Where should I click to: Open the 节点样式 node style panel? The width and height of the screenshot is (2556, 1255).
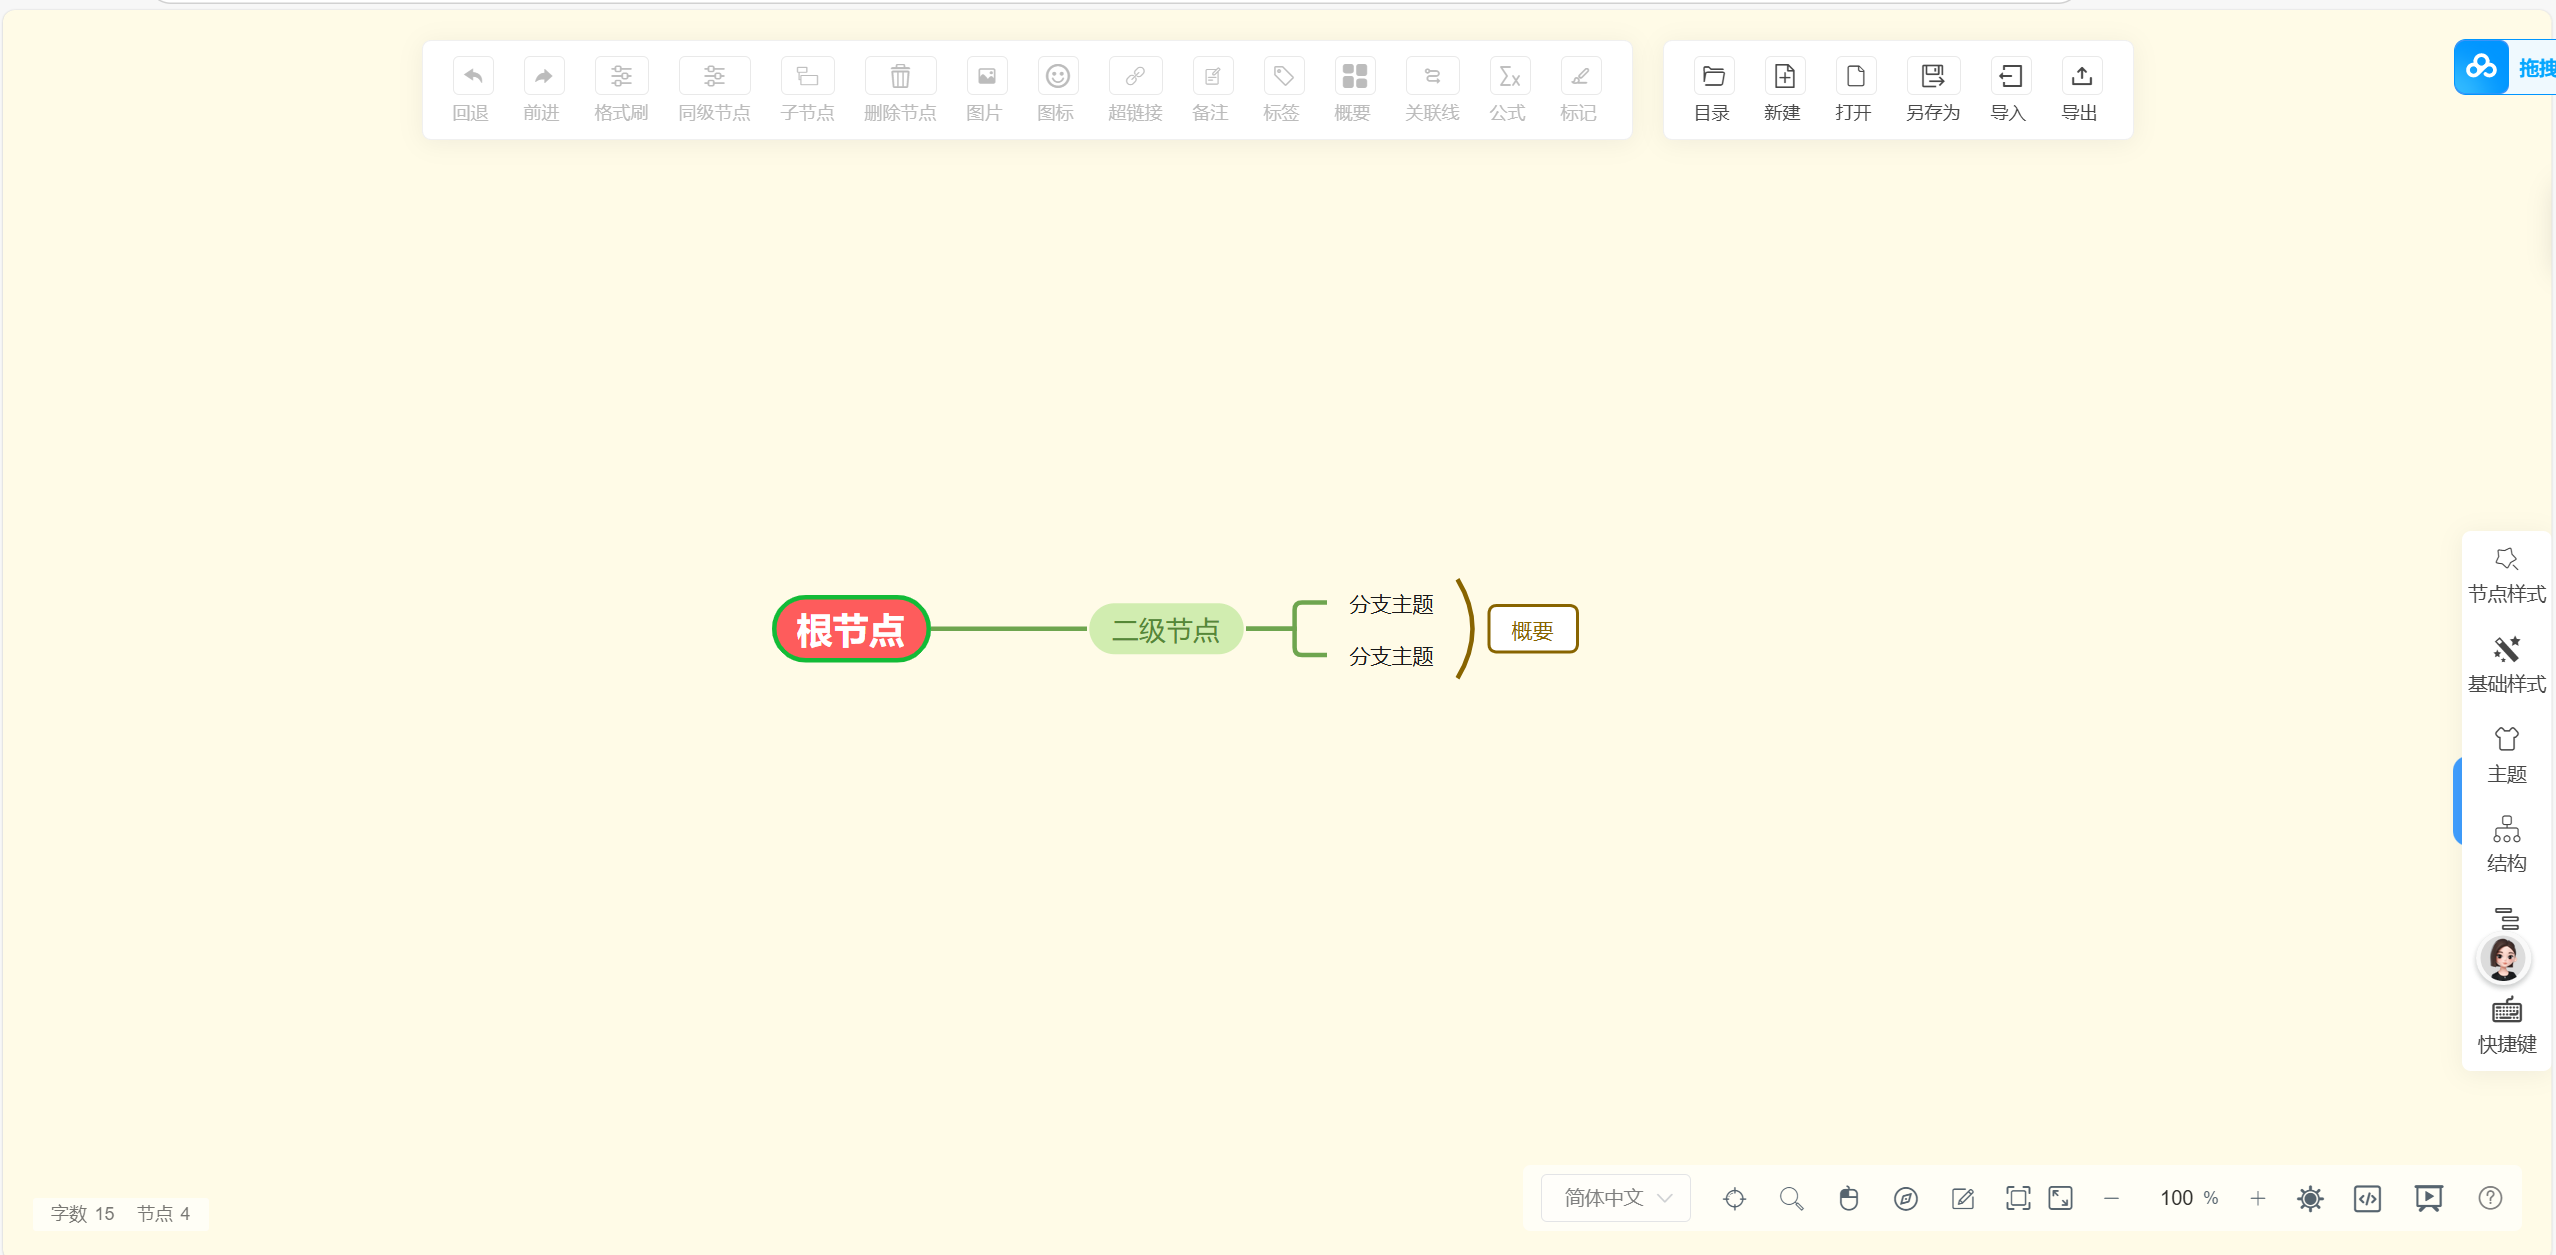2506,576
